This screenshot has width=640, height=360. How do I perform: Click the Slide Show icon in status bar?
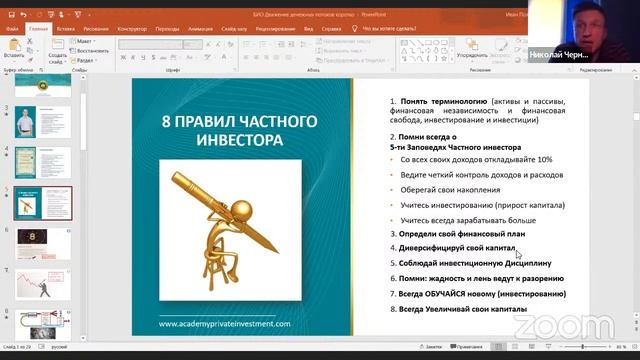(548, 347)
